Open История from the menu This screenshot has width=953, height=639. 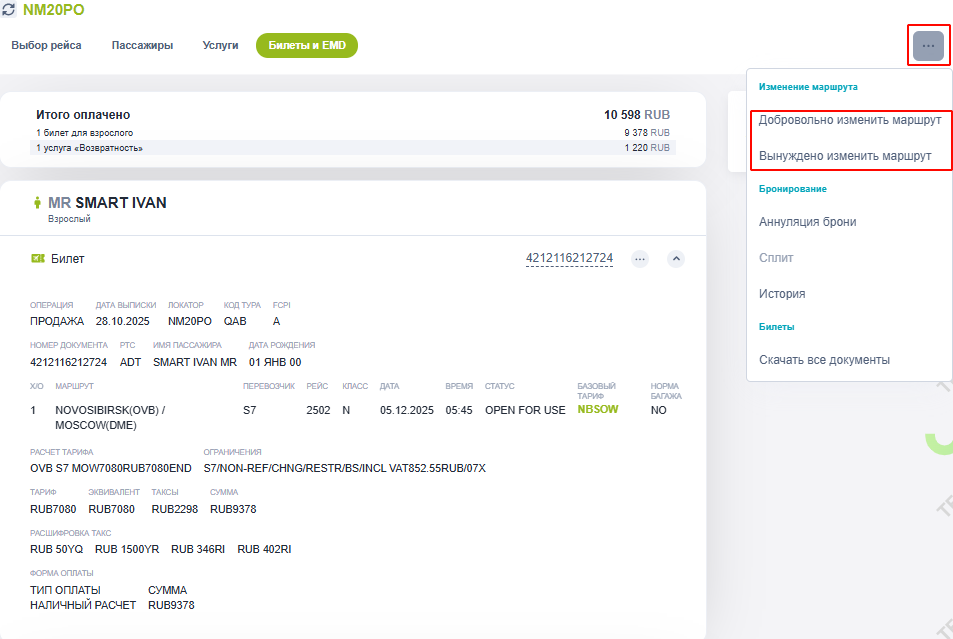[x=782, y=294]
